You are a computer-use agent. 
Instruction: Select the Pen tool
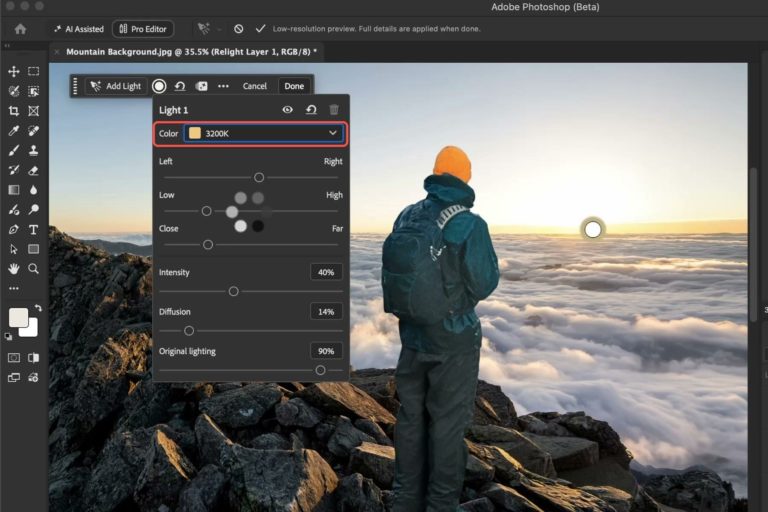click(x=14, y=229)
